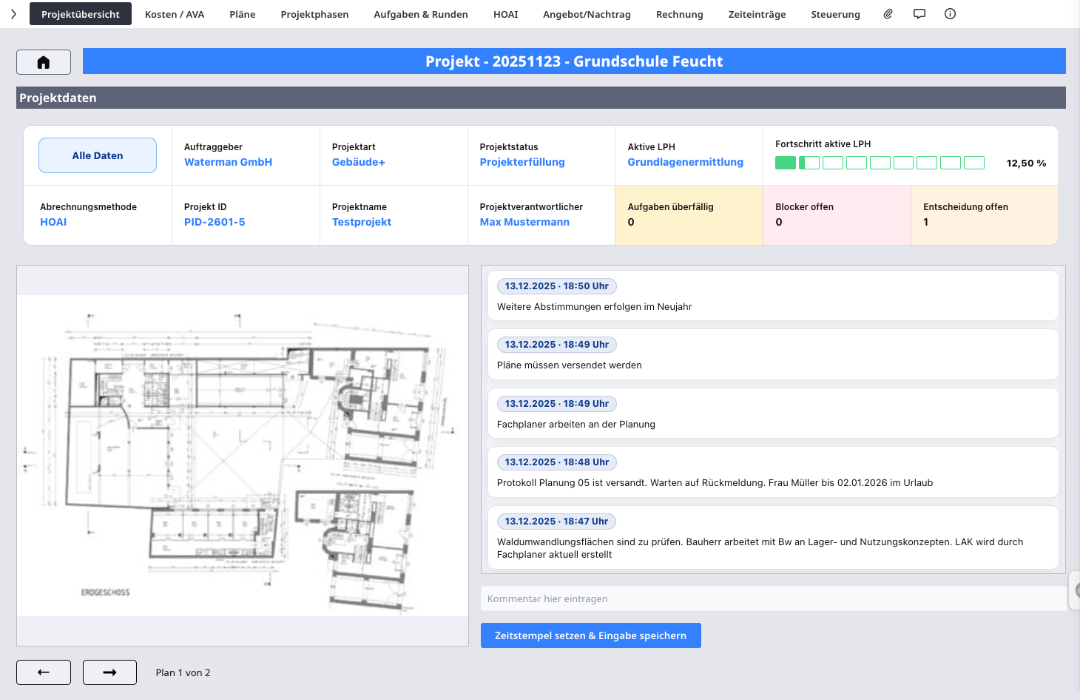Click the Projektdaten section header
This screenshot has height=700, width=1080.
[541, 98]
